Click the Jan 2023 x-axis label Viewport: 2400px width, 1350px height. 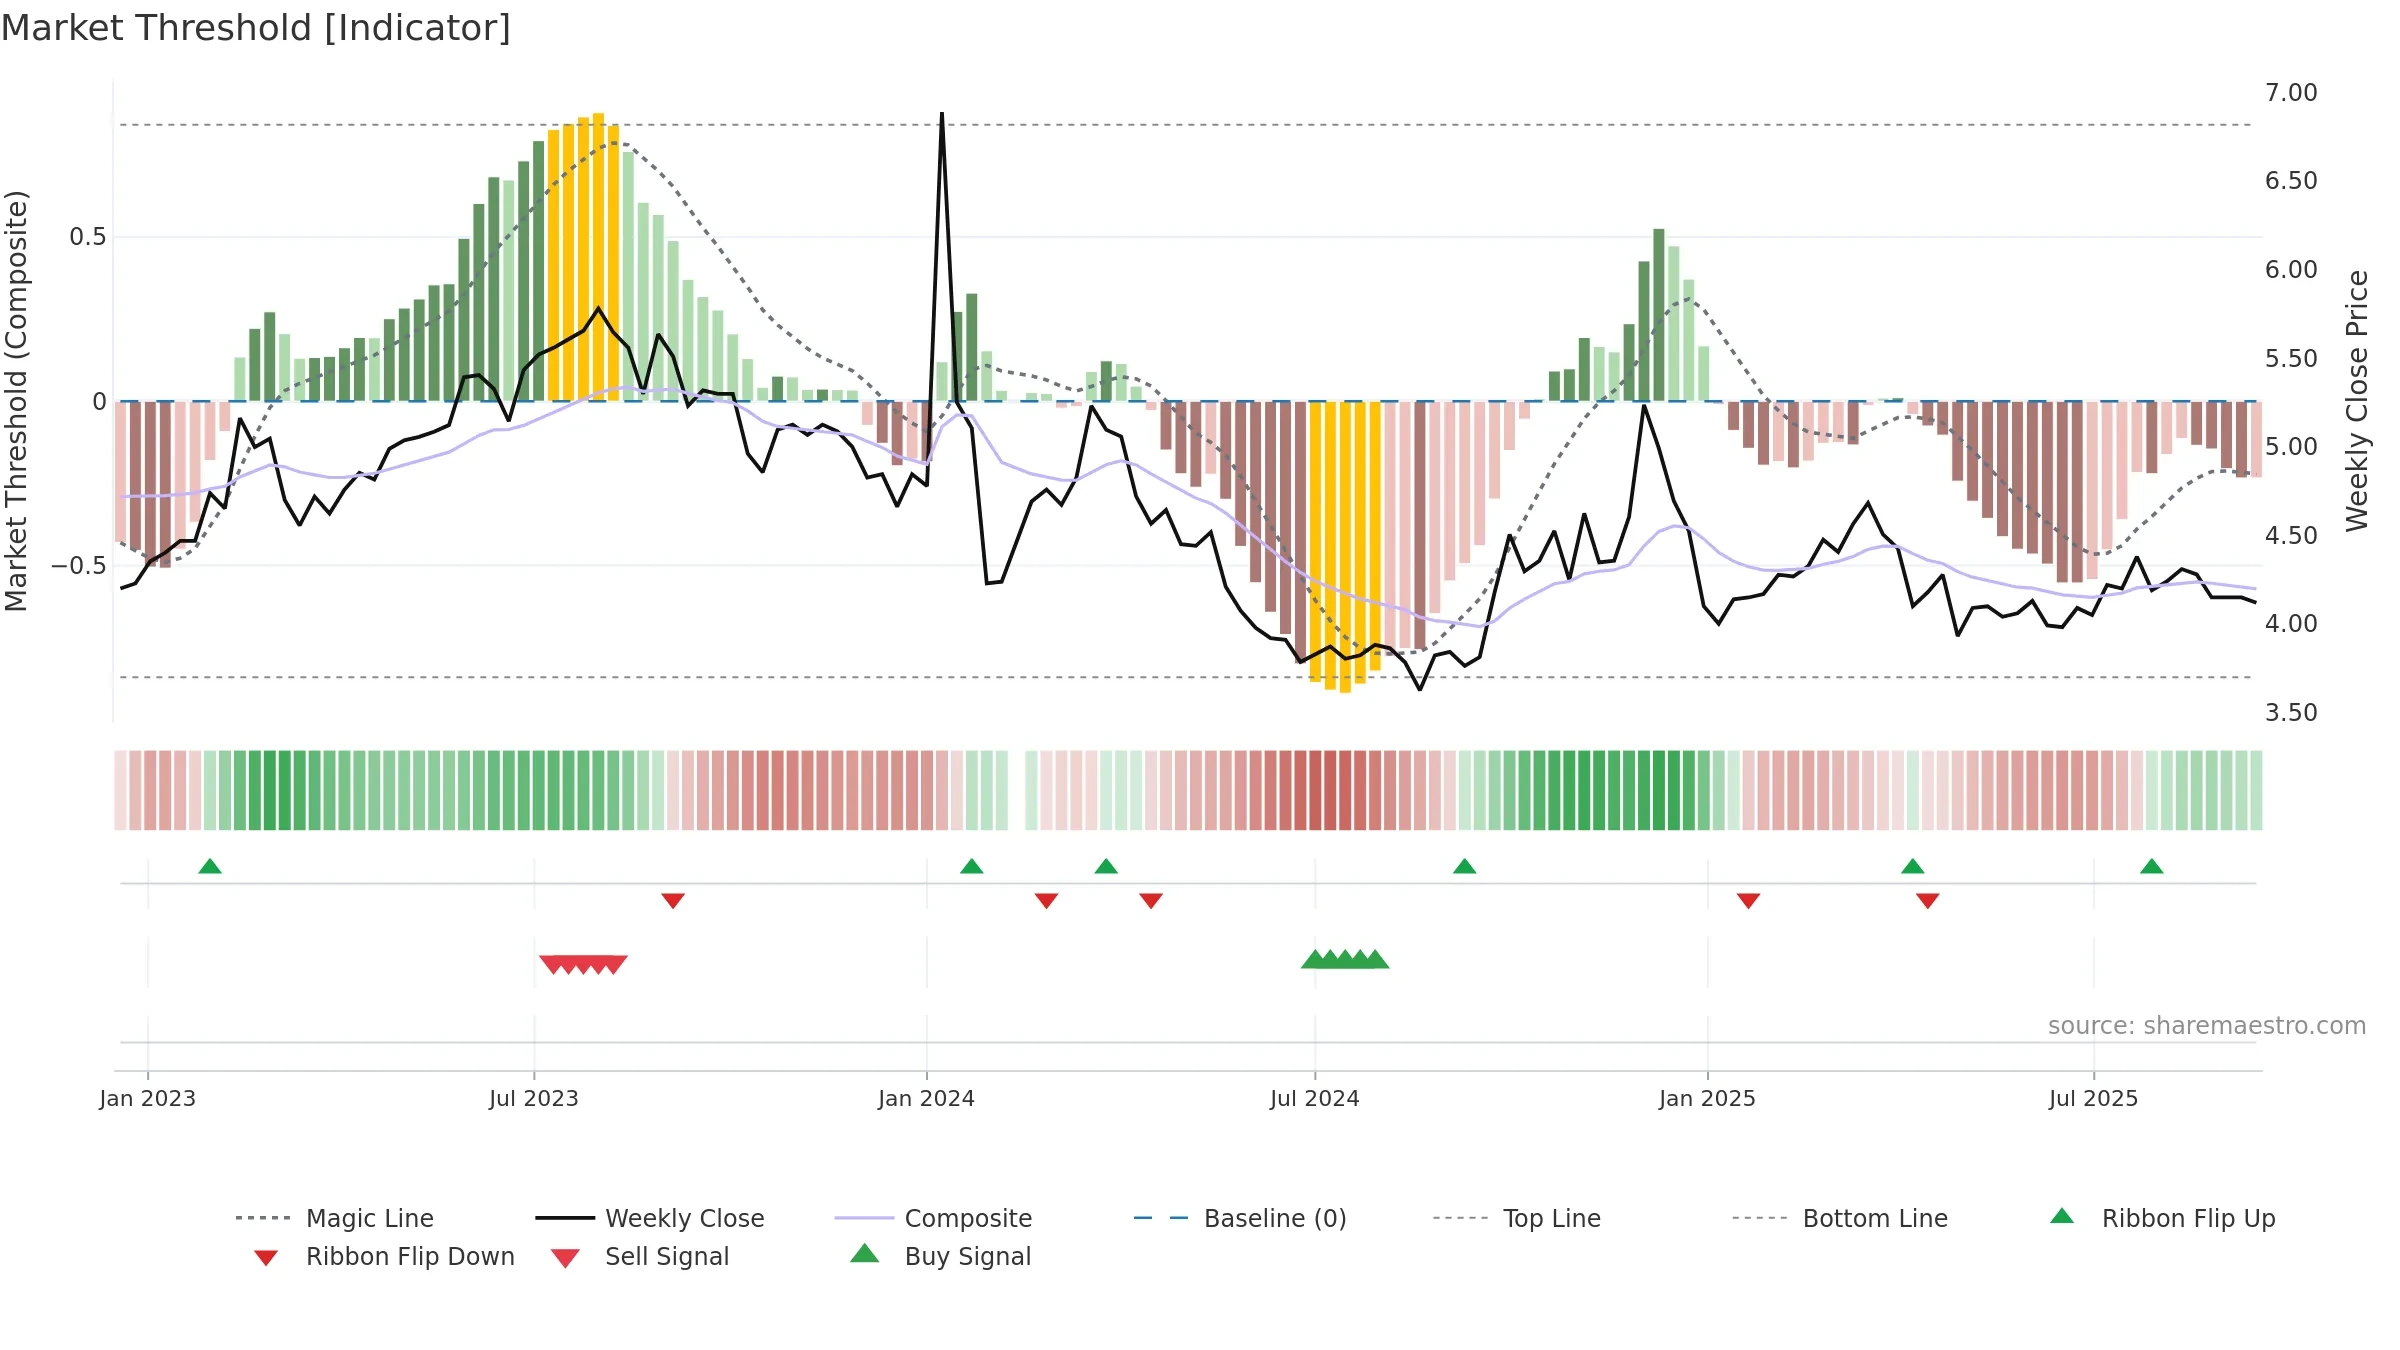point(148,1098)
